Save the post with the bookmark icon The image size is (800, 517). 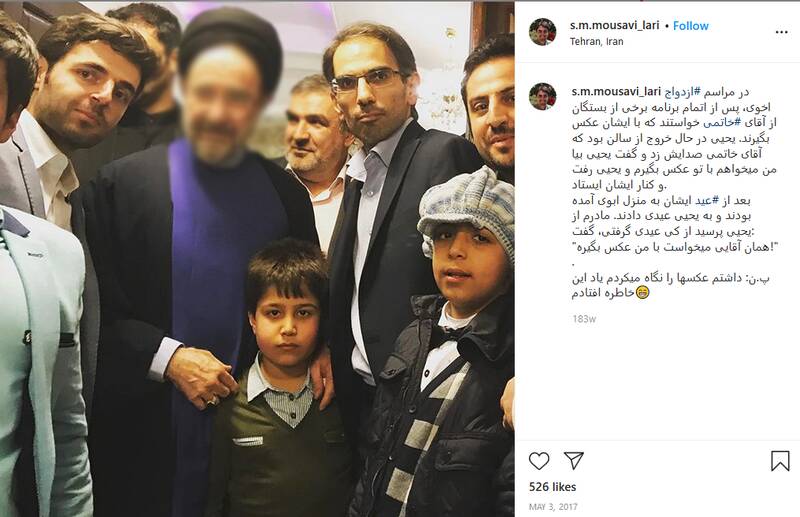780,461
